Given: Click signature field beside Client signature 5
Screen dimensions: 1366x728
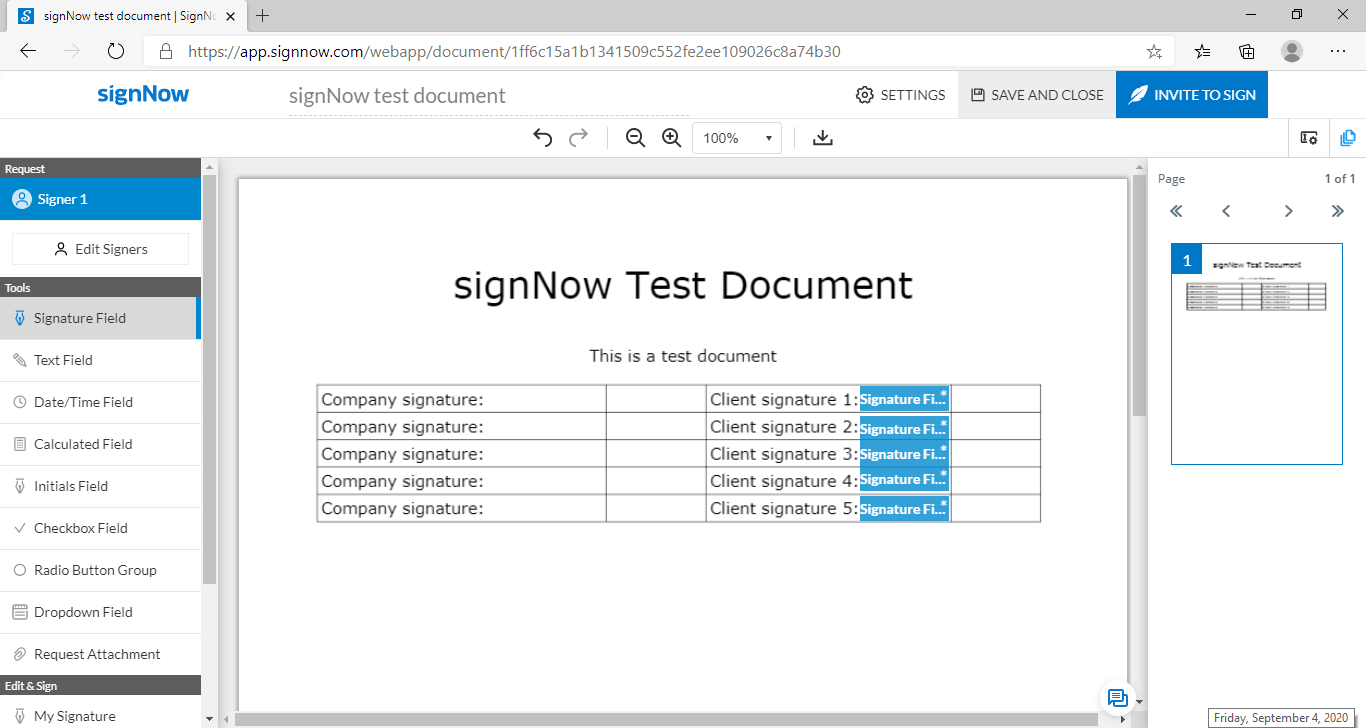Looking at the screenshot, I should (904, 508).
